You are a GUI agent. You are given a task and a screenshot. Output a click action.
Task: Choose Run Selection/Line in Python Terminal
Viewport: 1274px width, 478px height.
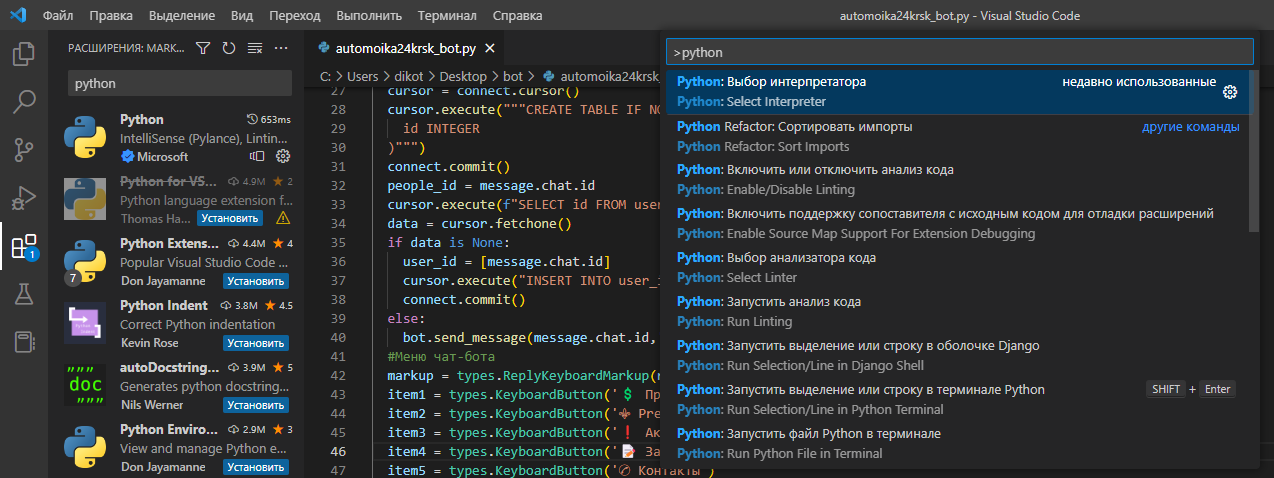pos(958,400)
